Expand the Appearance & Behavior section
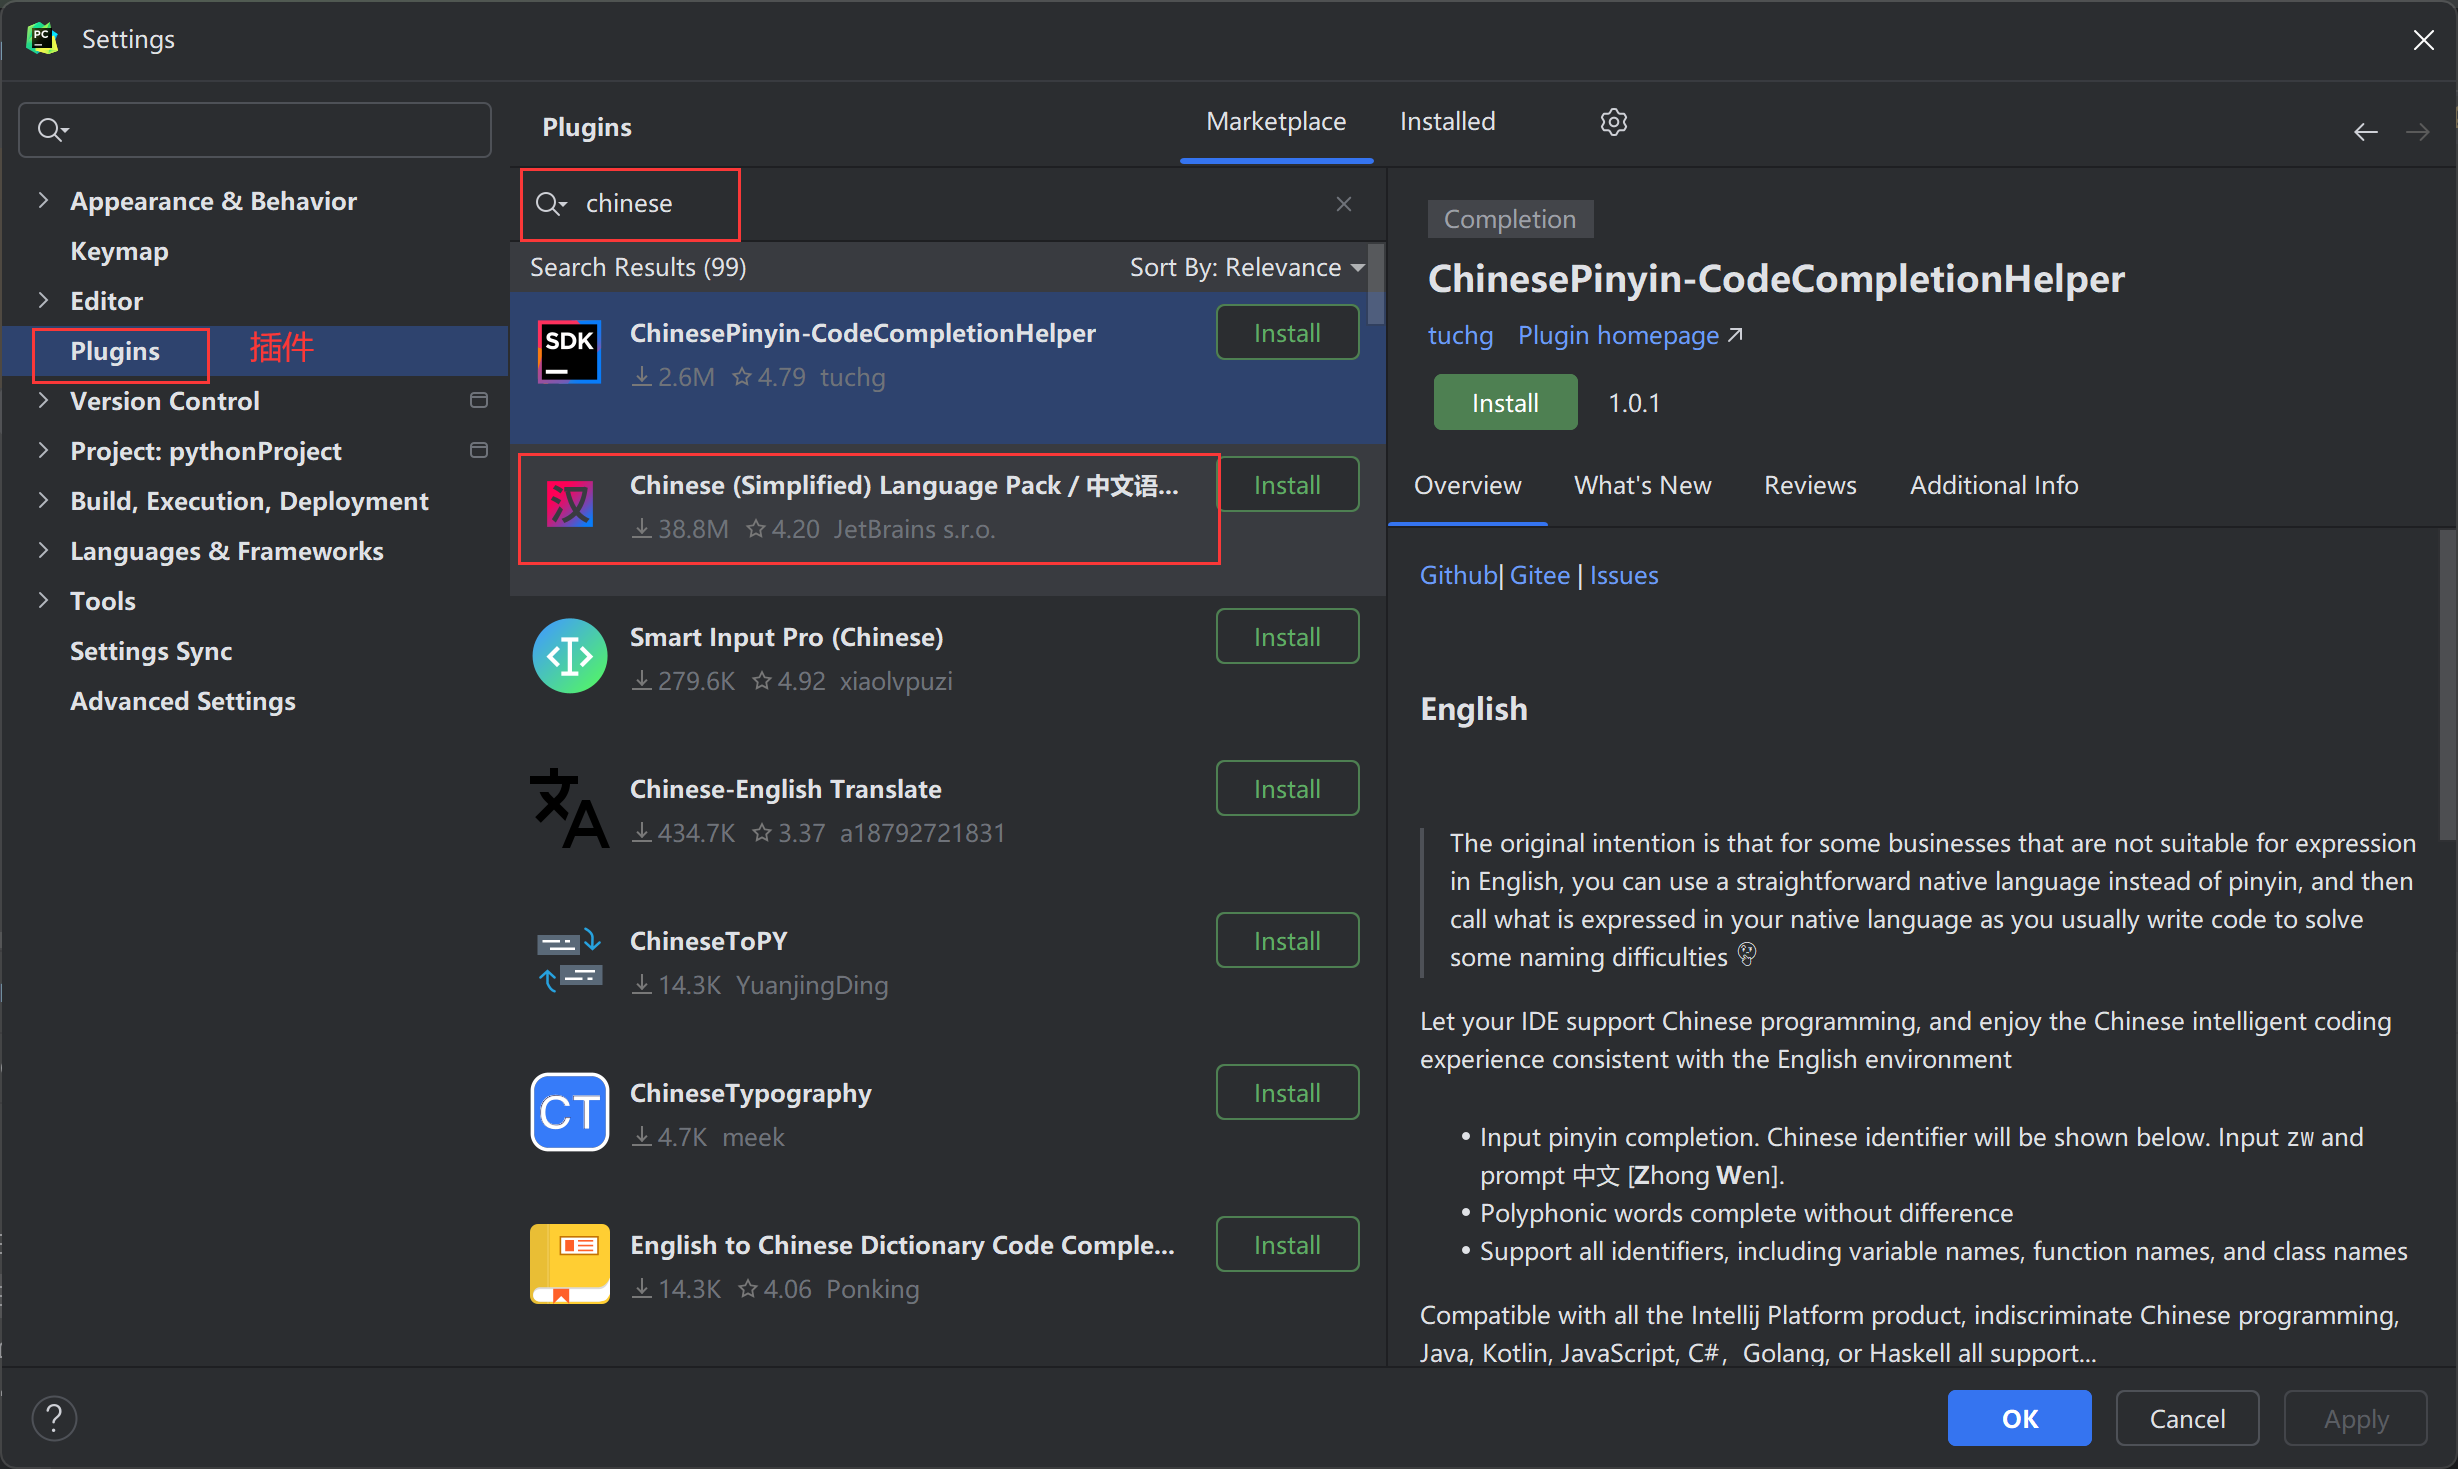 click(43, 200)
